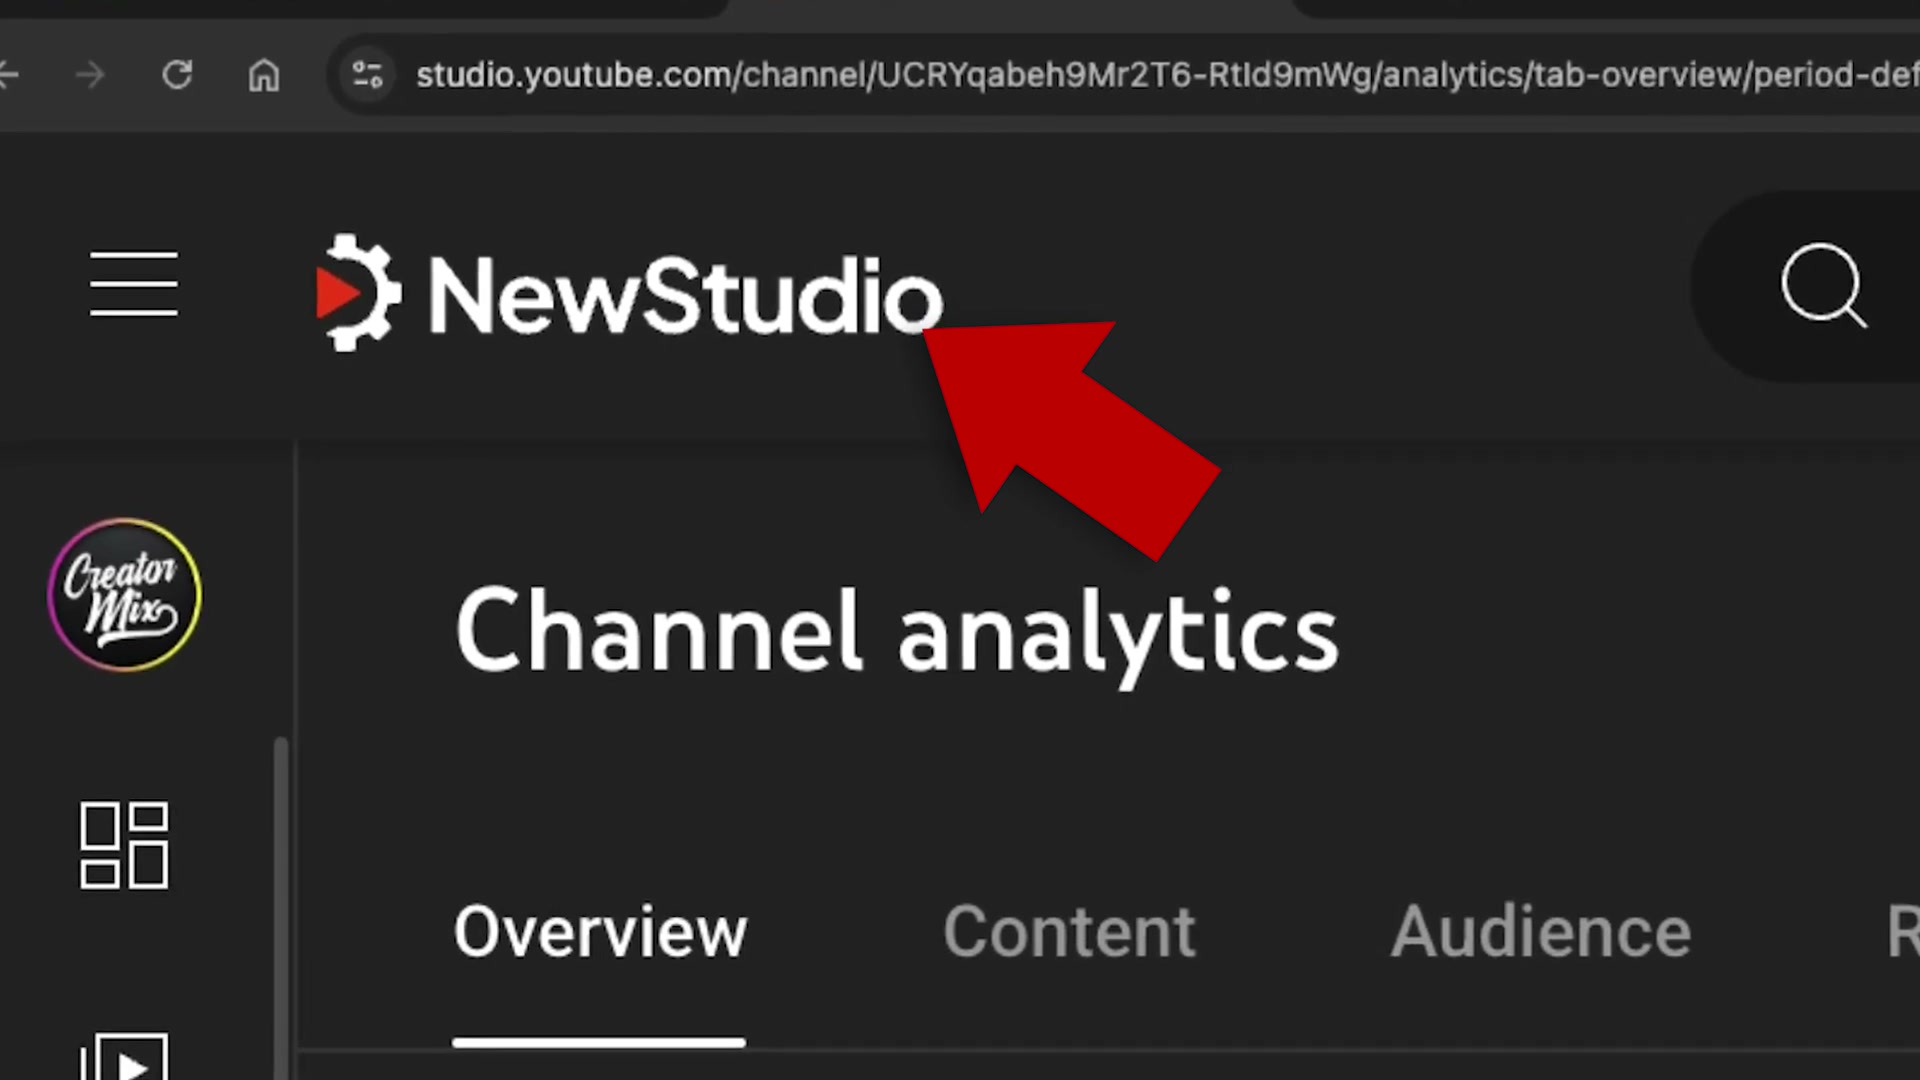Image resolution: width=1920 pixels, height=1080 pixels.
Task: View site information in address bar
Action: 367,75
